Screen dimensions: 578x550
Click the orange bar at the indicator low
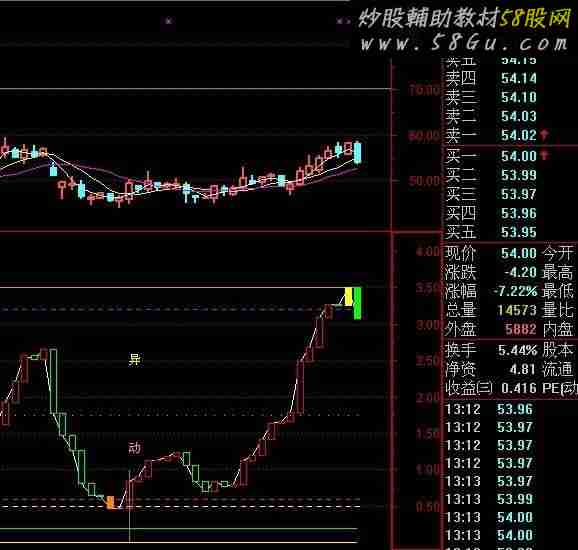[110, 502]
